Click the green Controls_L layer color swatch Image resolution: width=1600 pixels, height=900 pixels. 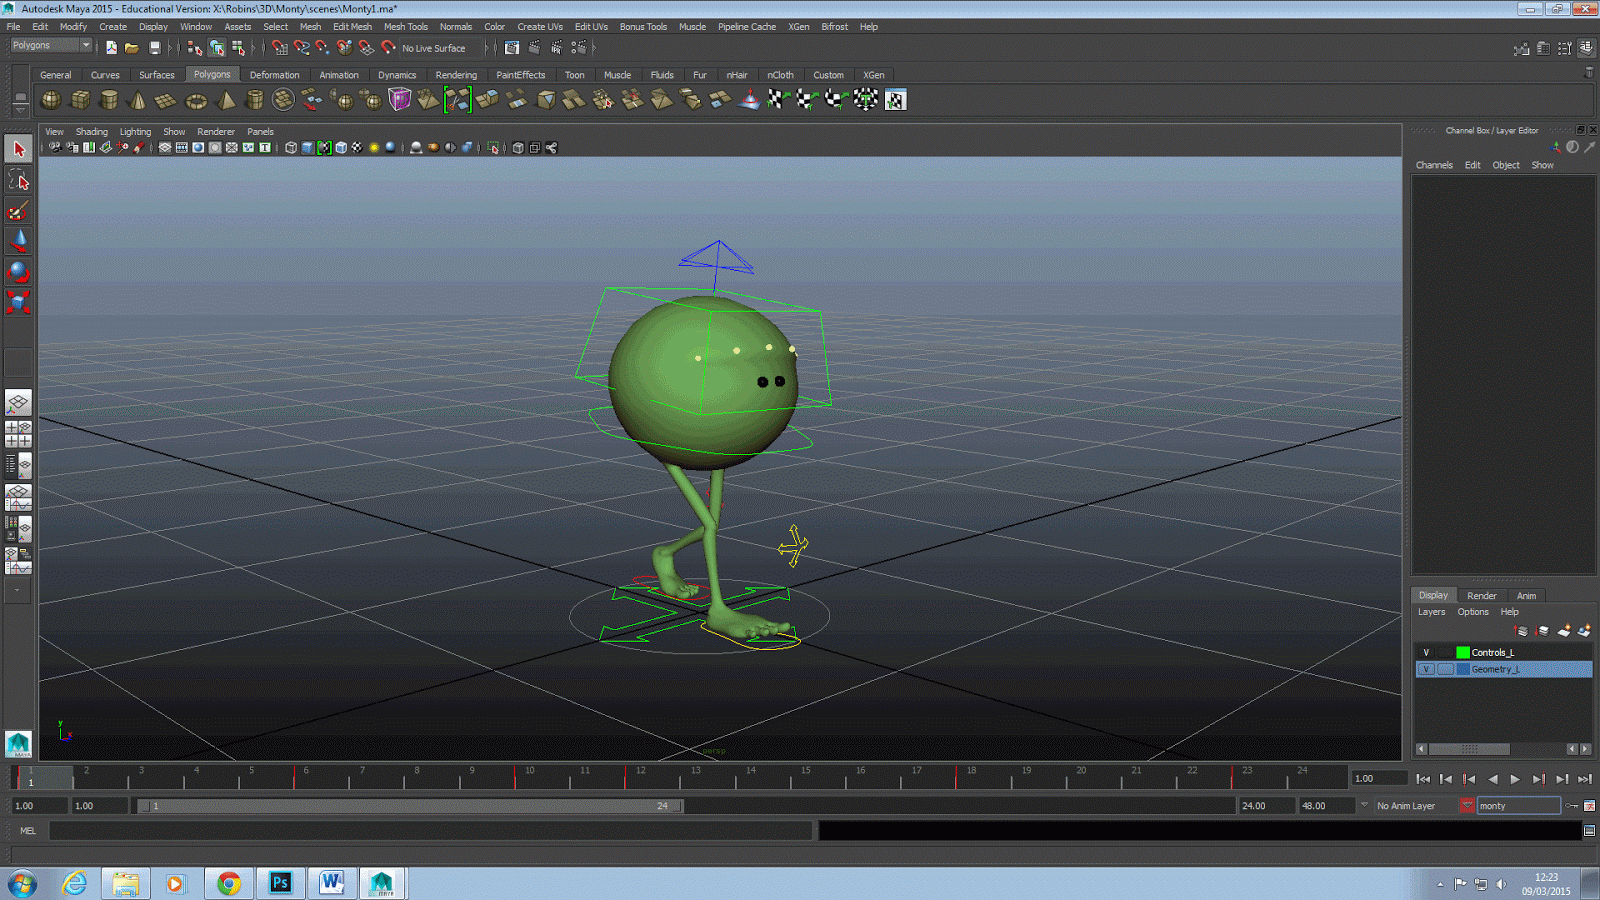click(x=1462, y=653)
